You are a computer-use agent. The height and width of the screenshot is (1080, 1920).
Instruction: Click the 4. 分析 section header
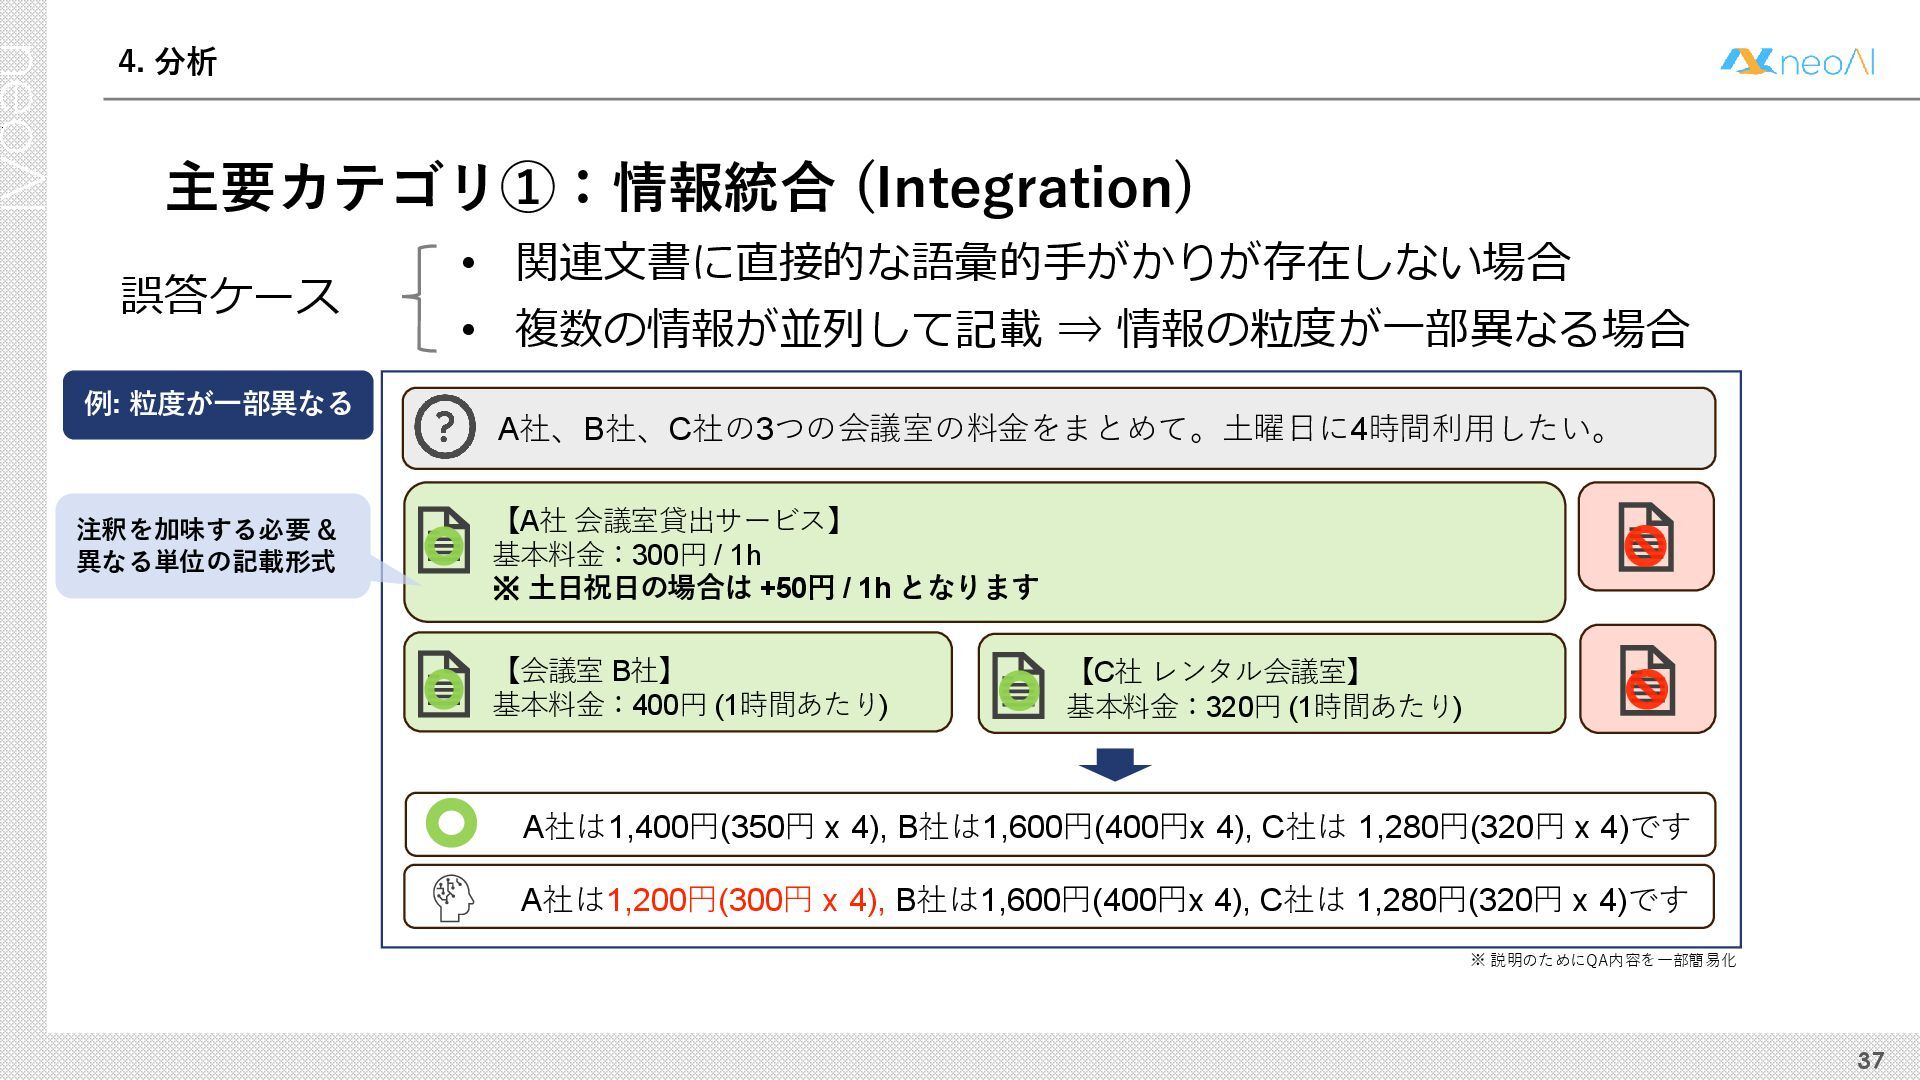point(167,62)
